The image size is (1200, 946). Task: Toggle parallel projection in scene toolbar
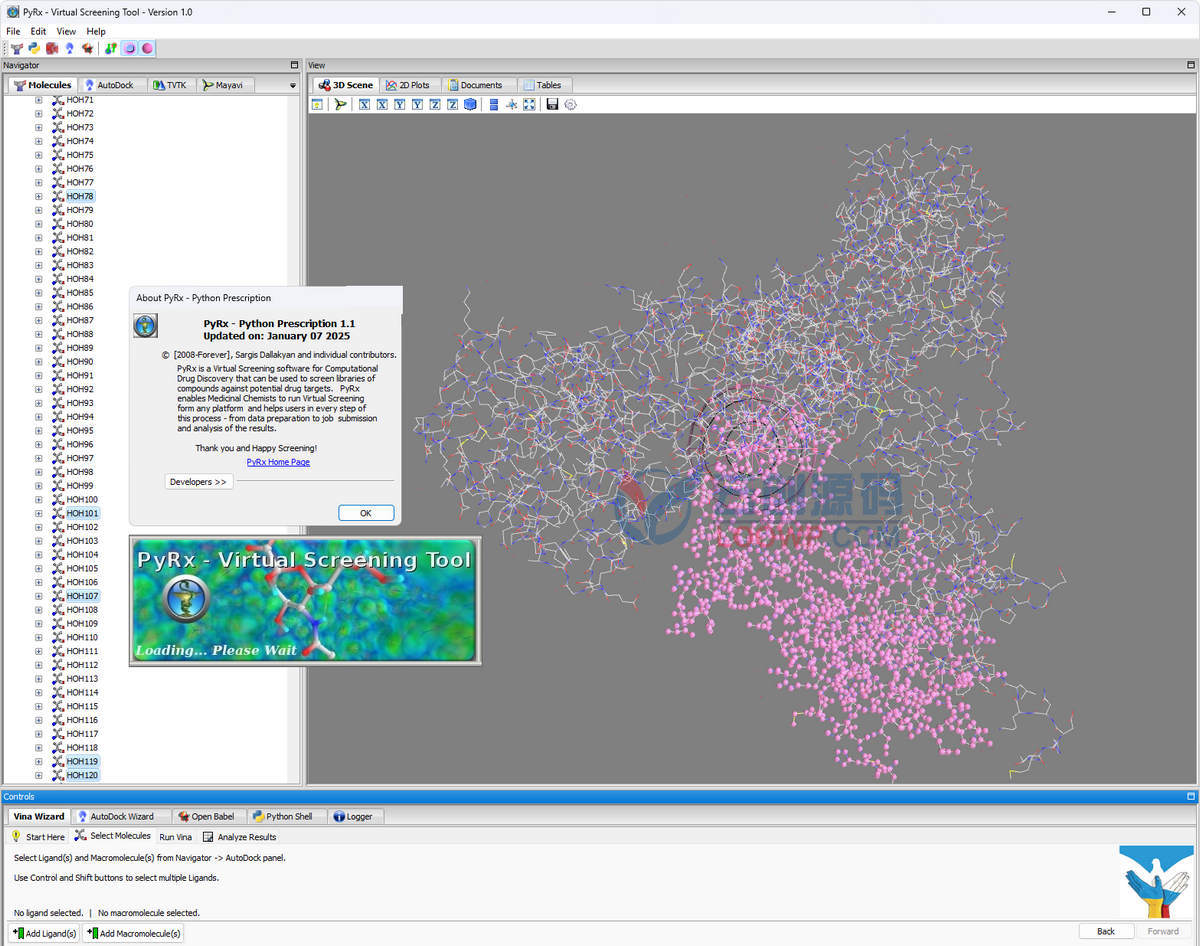pyautogui.click(x=494, y=104)
